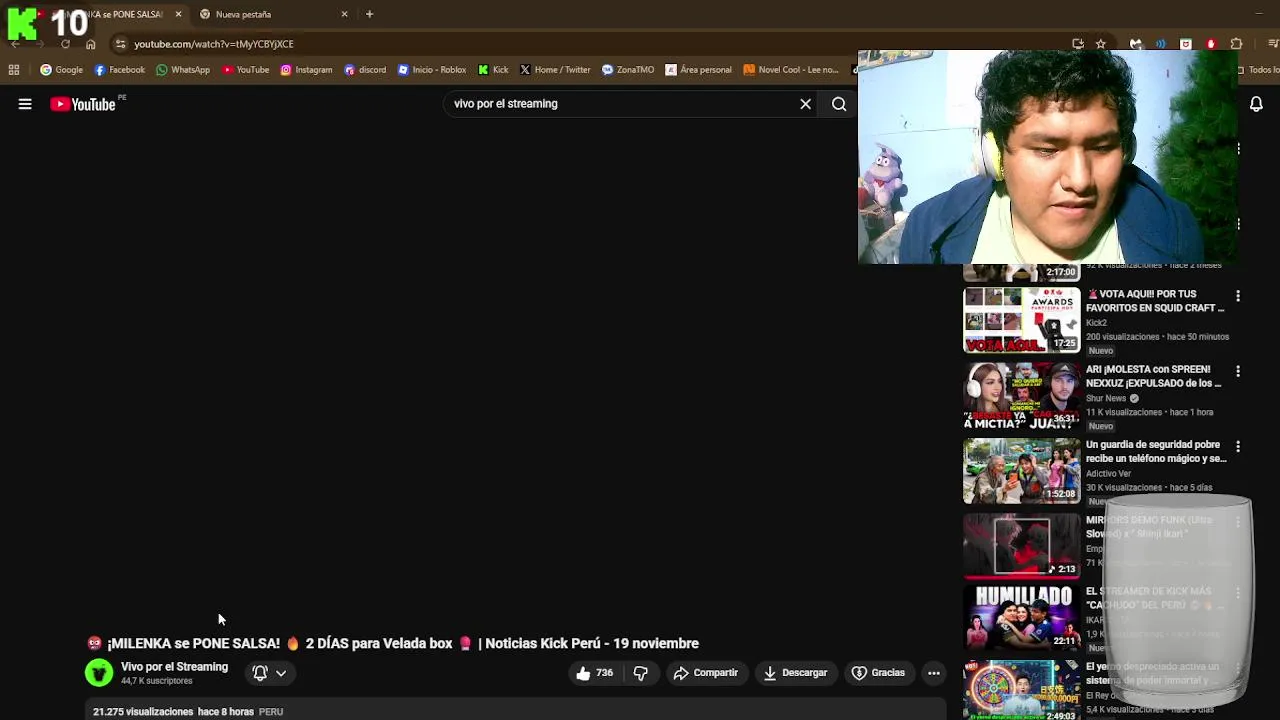Open the YouTube hamburger guide menu
The image size is (1280, 720).
click(25, 104)
